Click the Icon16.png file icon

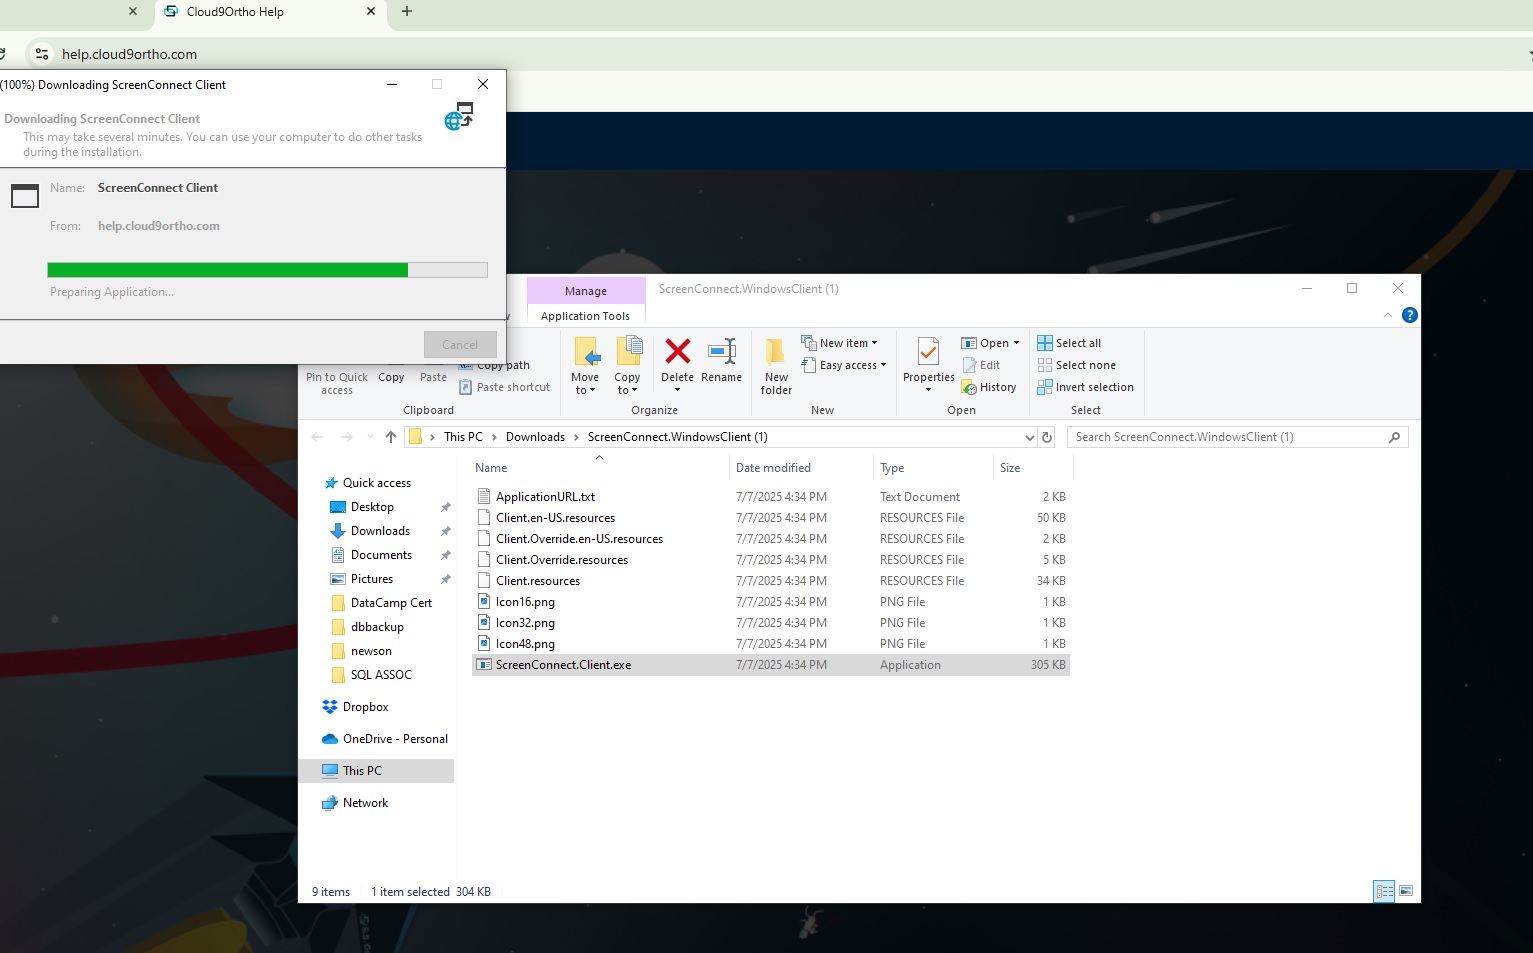[484, 602]
